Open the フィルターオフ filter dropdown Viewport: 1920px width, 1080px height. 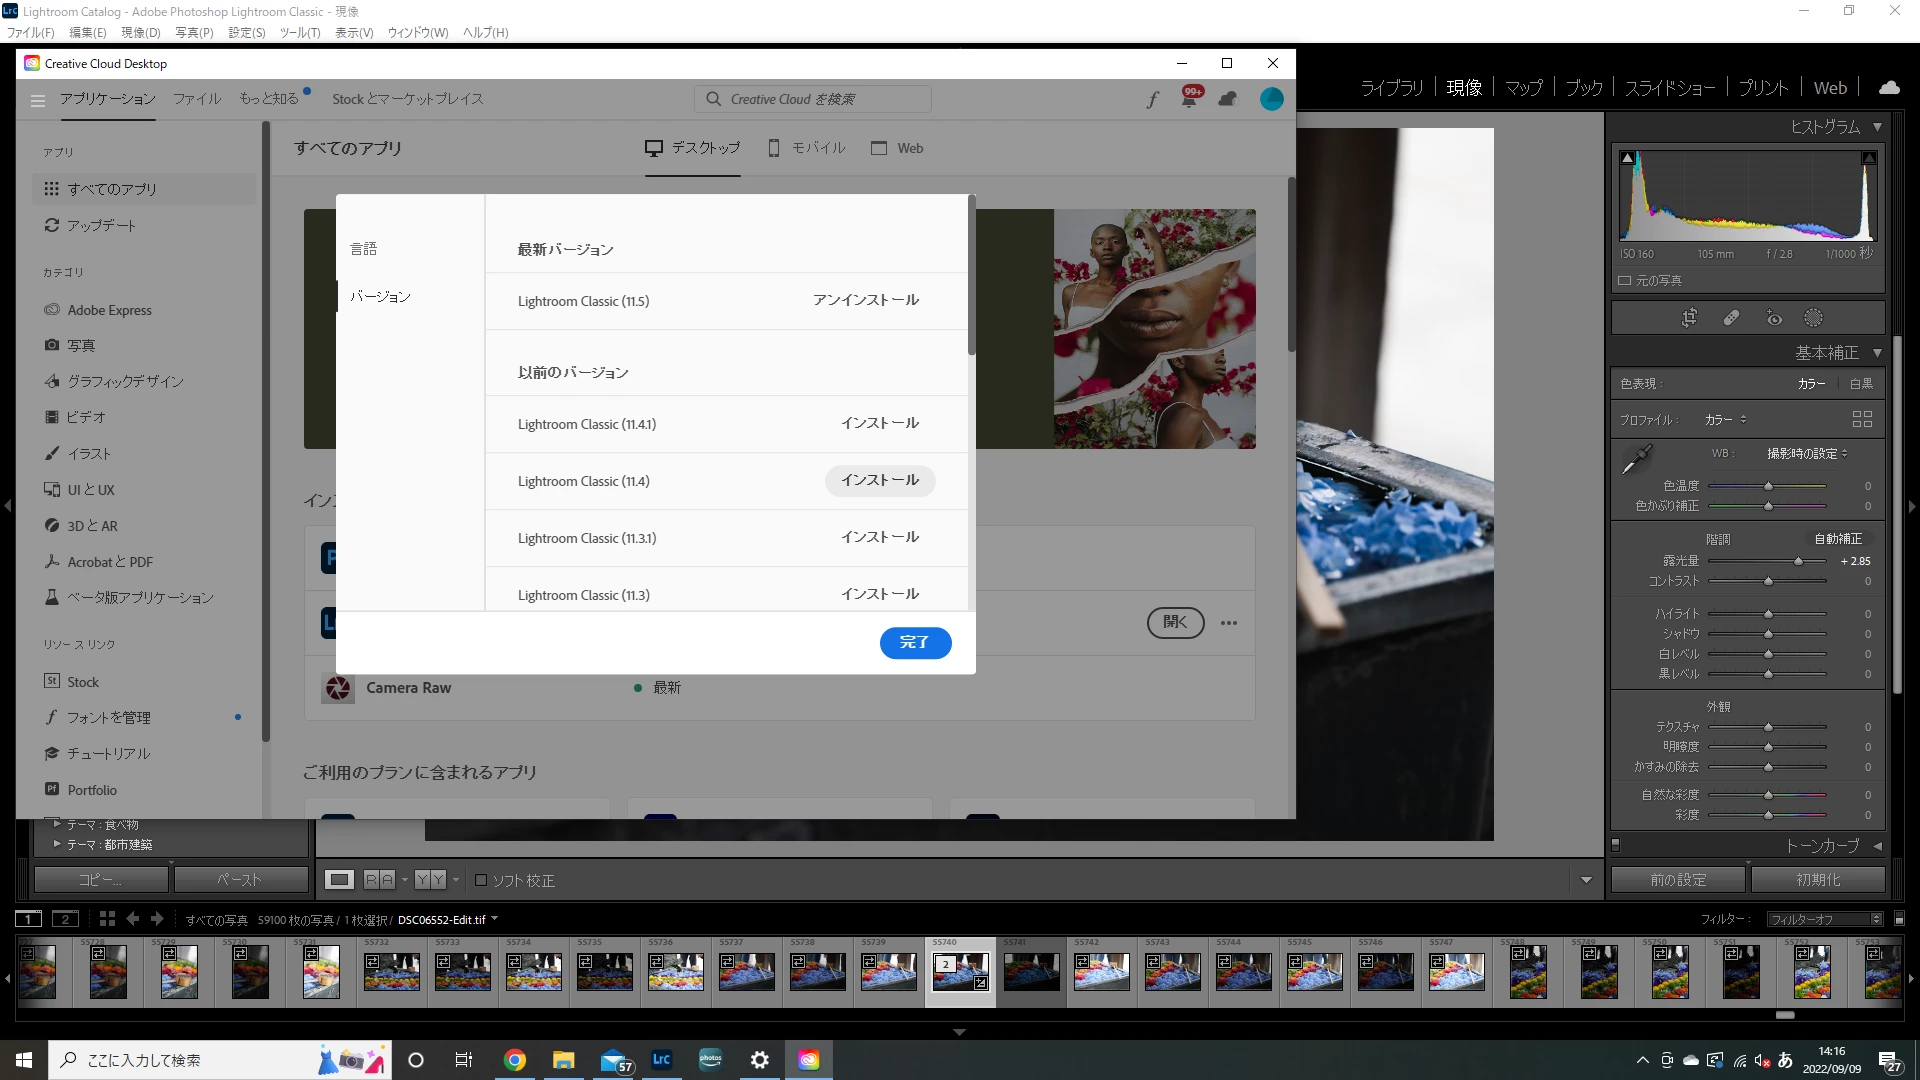1824,919
